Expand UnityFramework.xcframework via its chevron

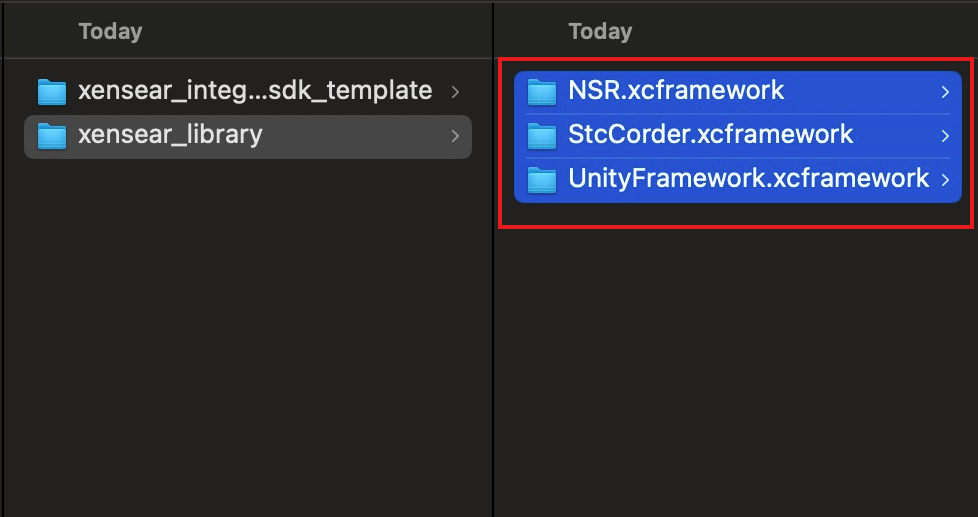[x=945, y=179]
